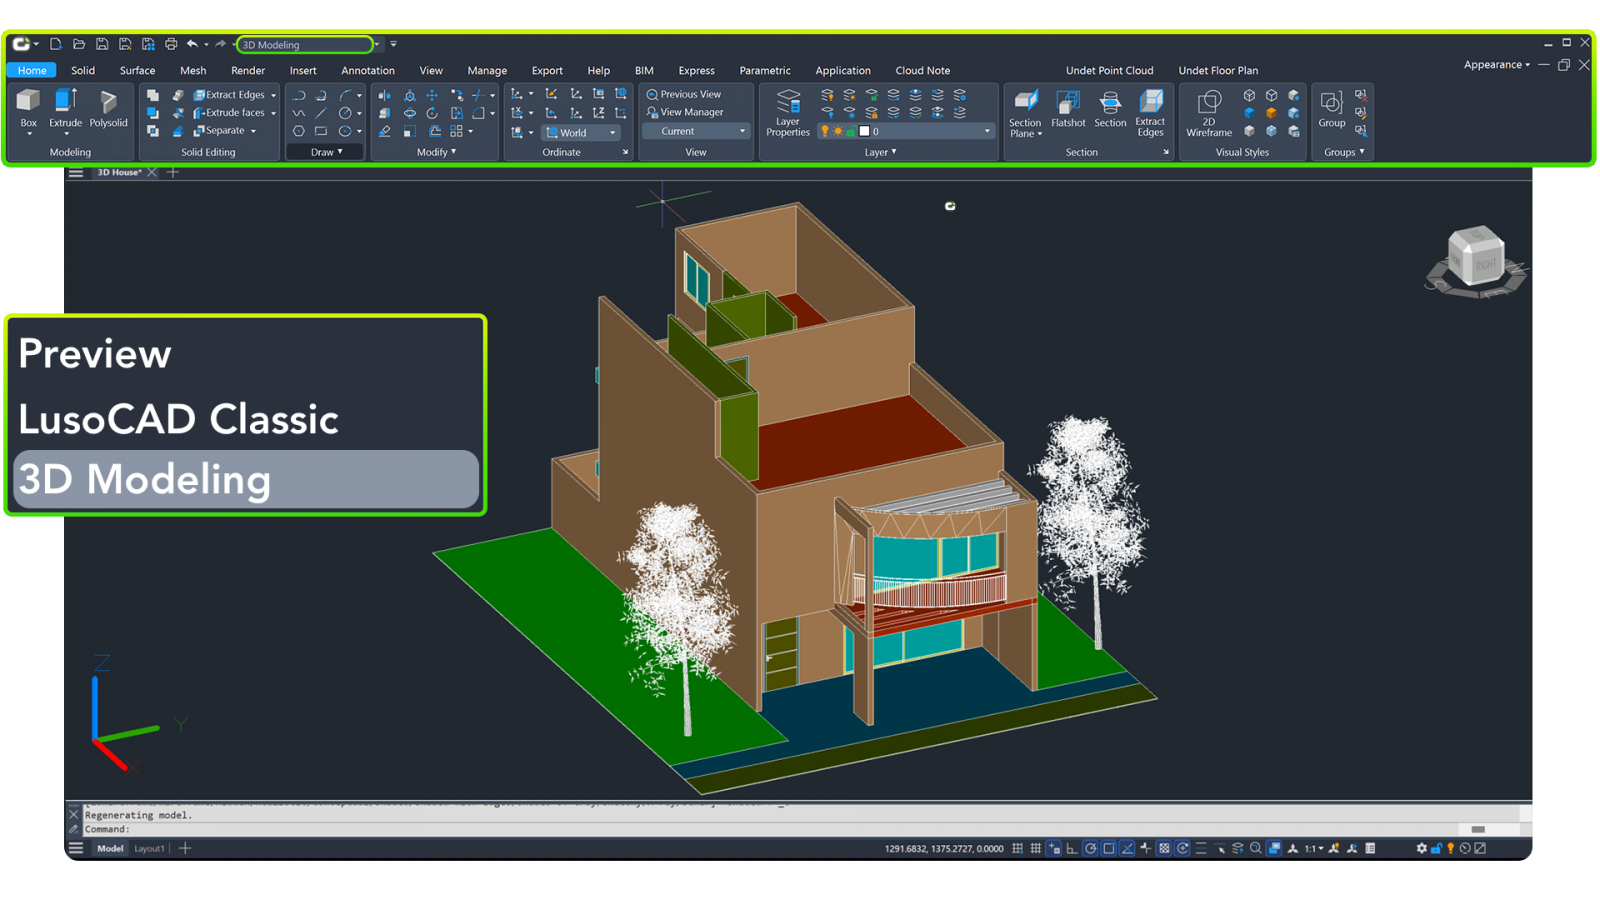Click the coordinates readout in status bar
Image resolution: width=1600 pixels, height=900 pixels.
(x=944, y=848)
